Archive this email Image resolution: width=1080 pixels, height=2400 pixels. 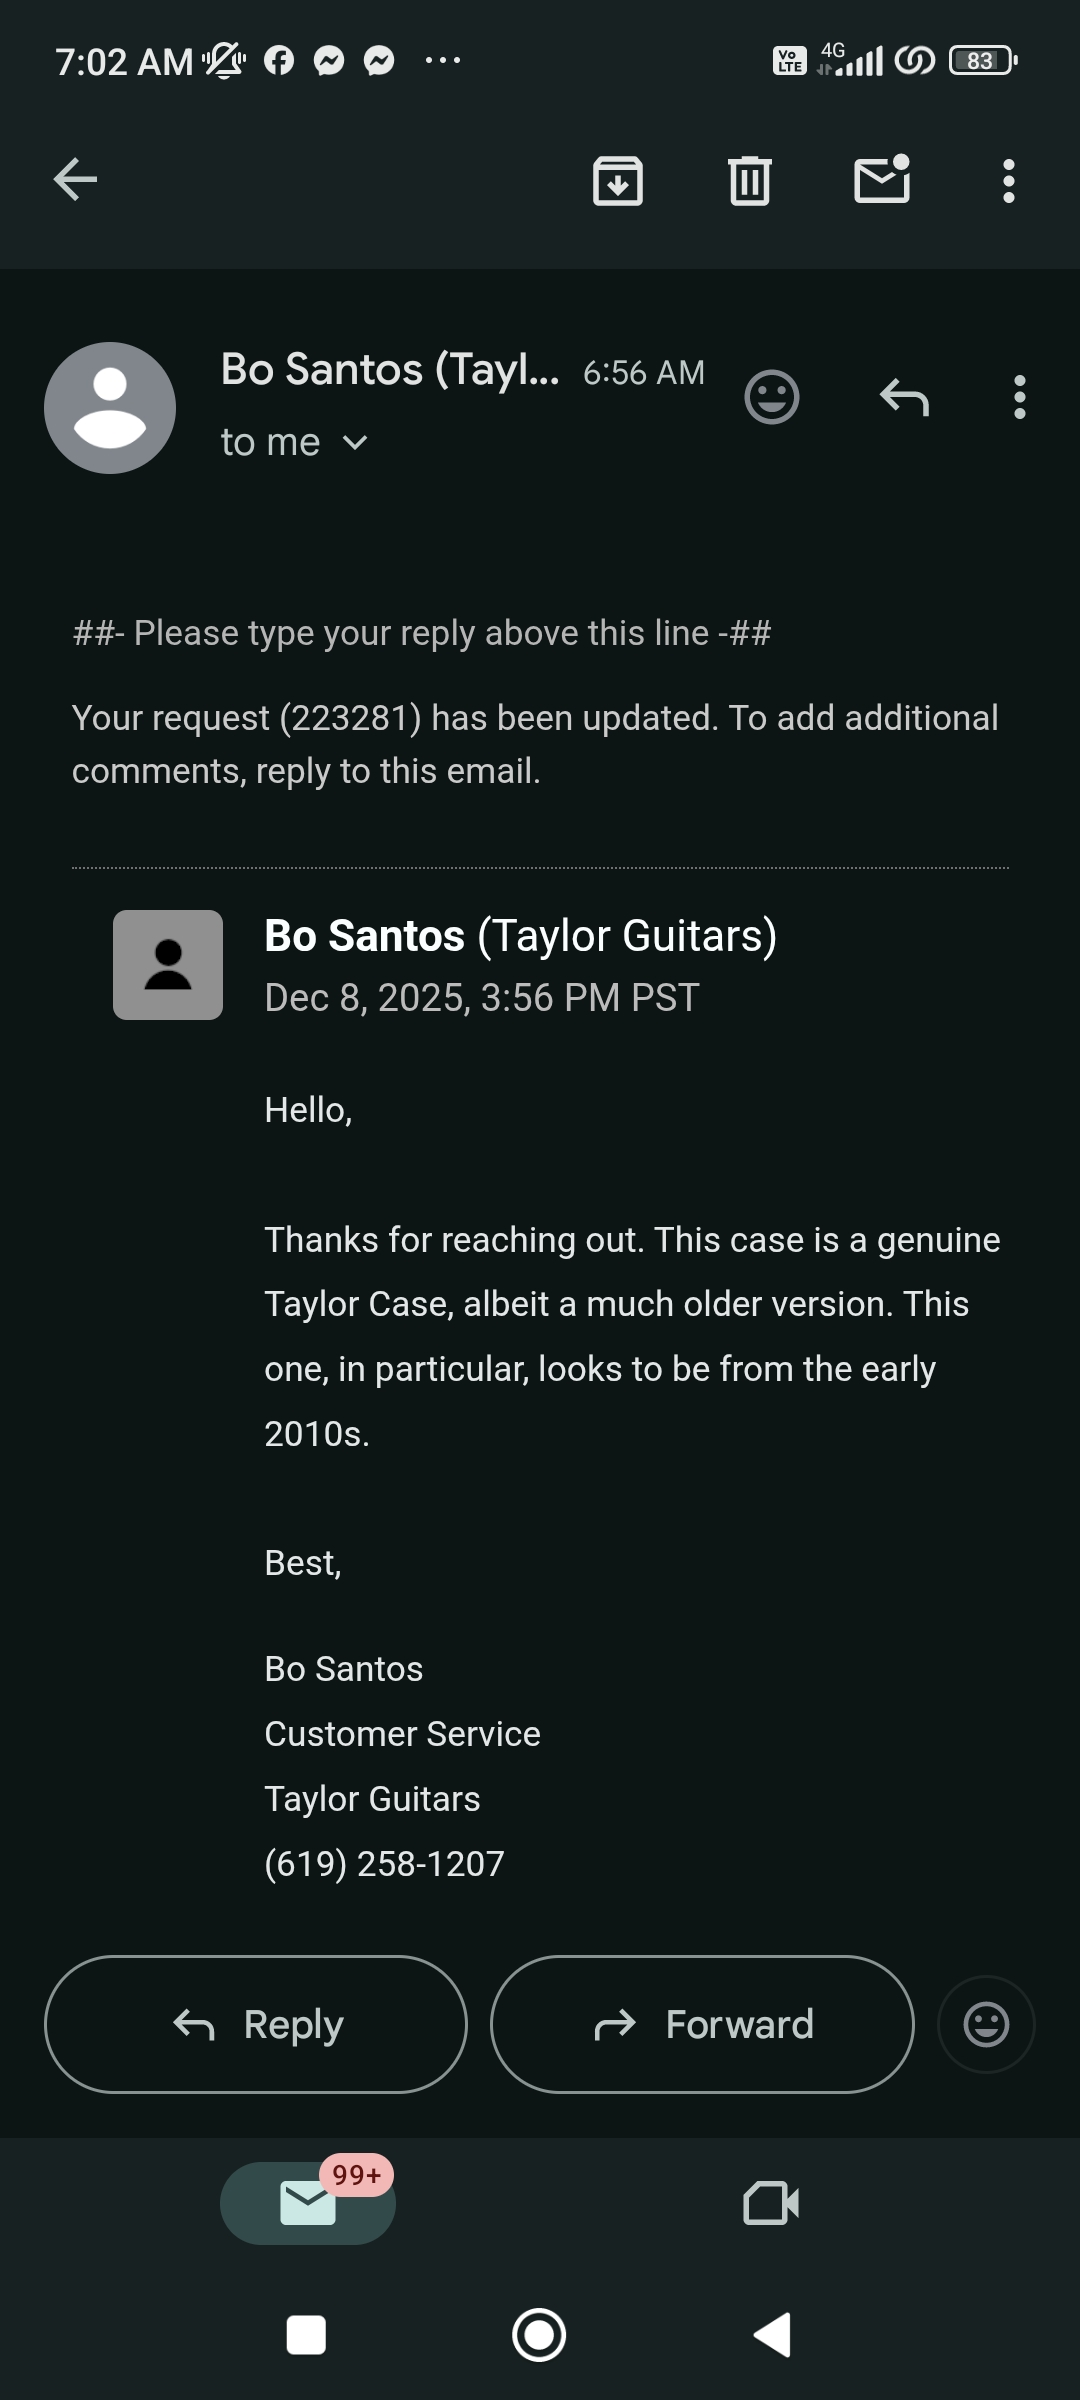click(618, 181)
